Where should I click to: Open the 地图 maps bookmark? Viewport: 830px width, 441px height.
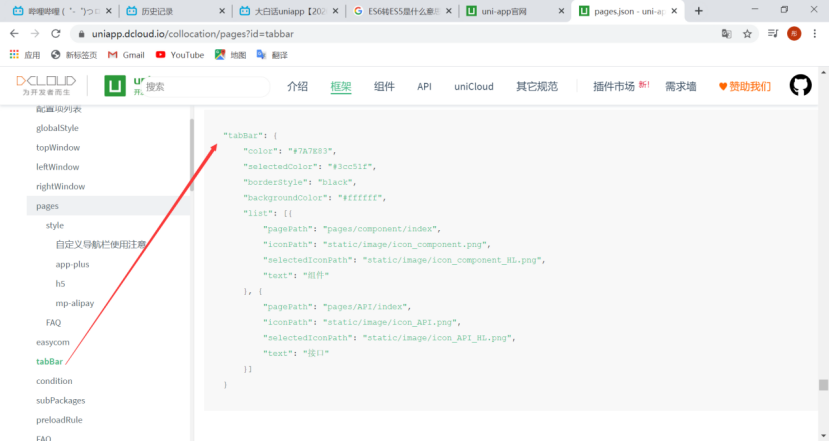(230, 55)
